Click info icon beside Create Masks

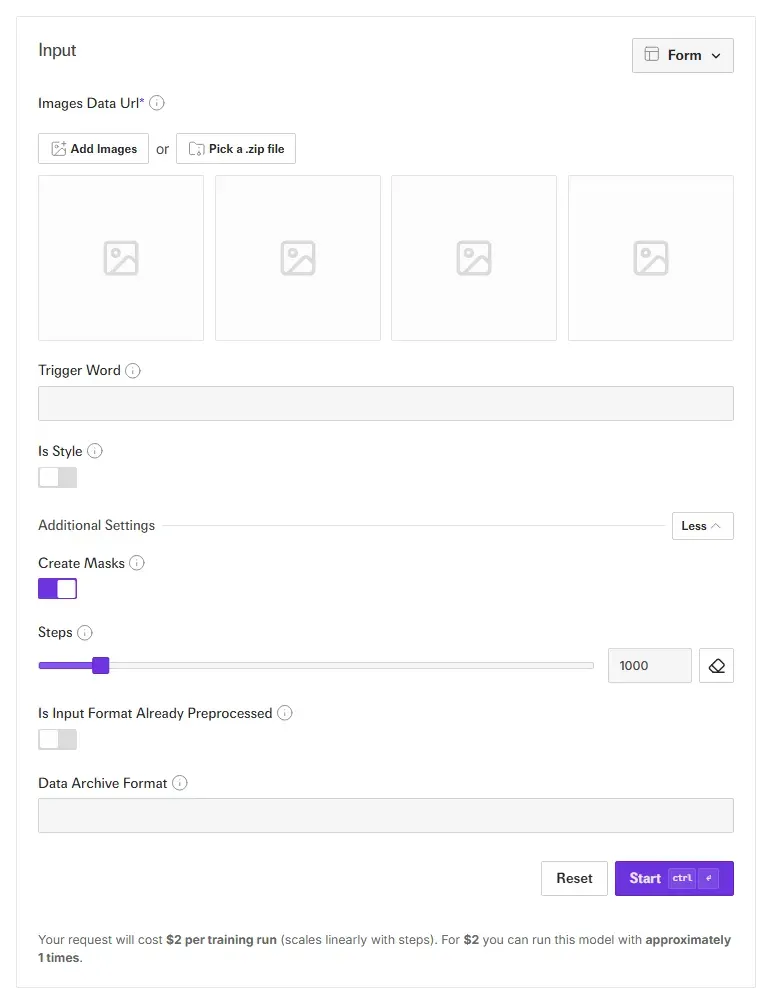point(137,563)
